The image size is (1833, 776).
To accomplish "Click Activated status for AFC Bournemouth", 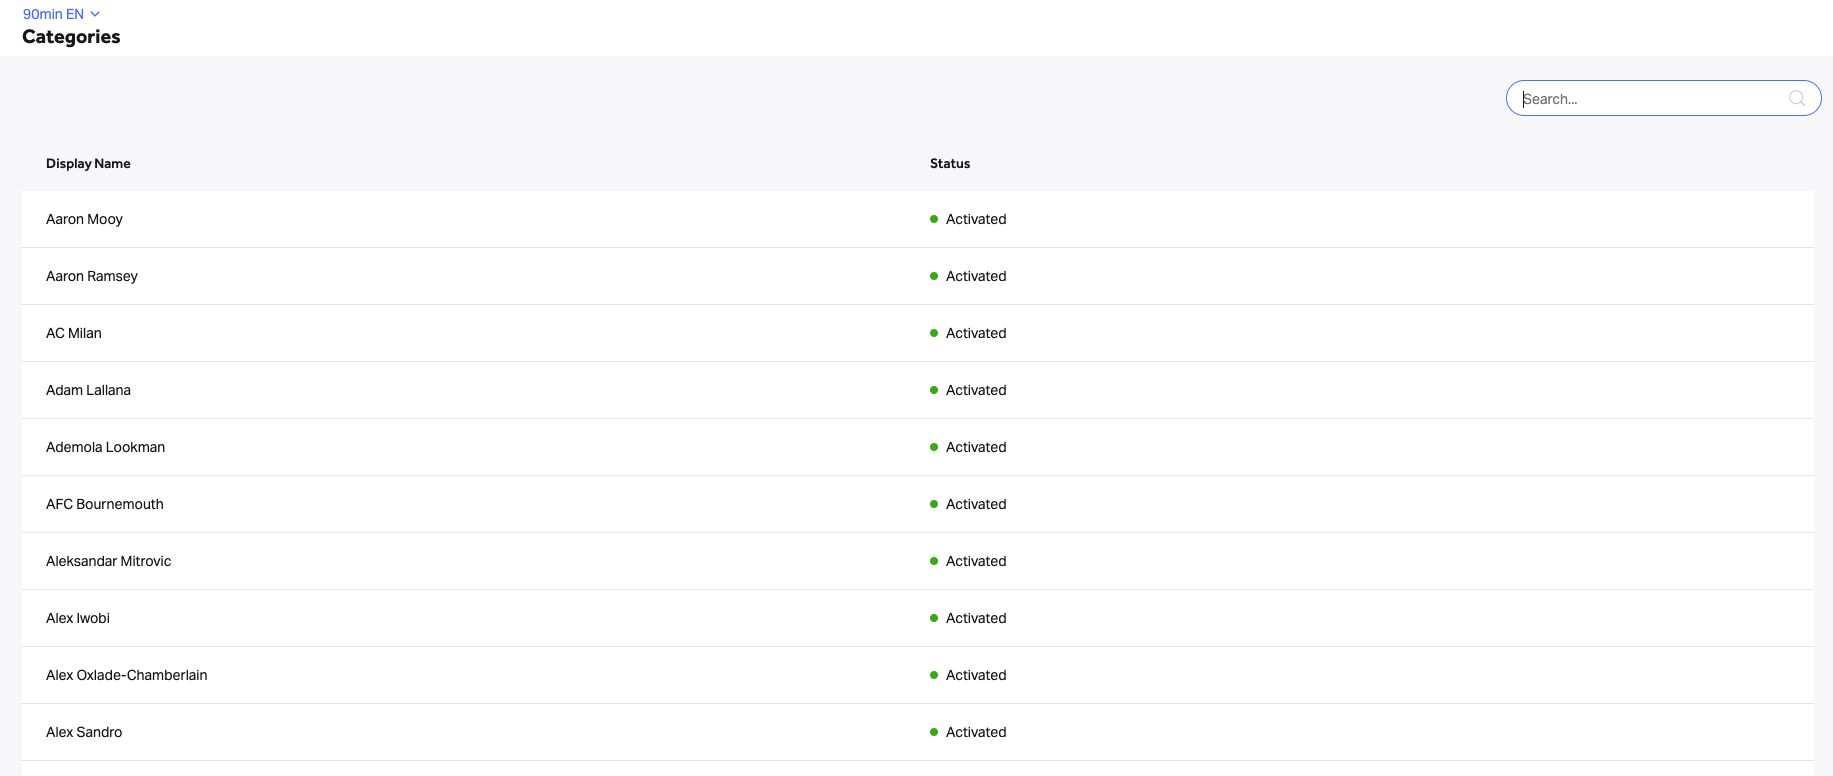I will (x=968, y=504).
